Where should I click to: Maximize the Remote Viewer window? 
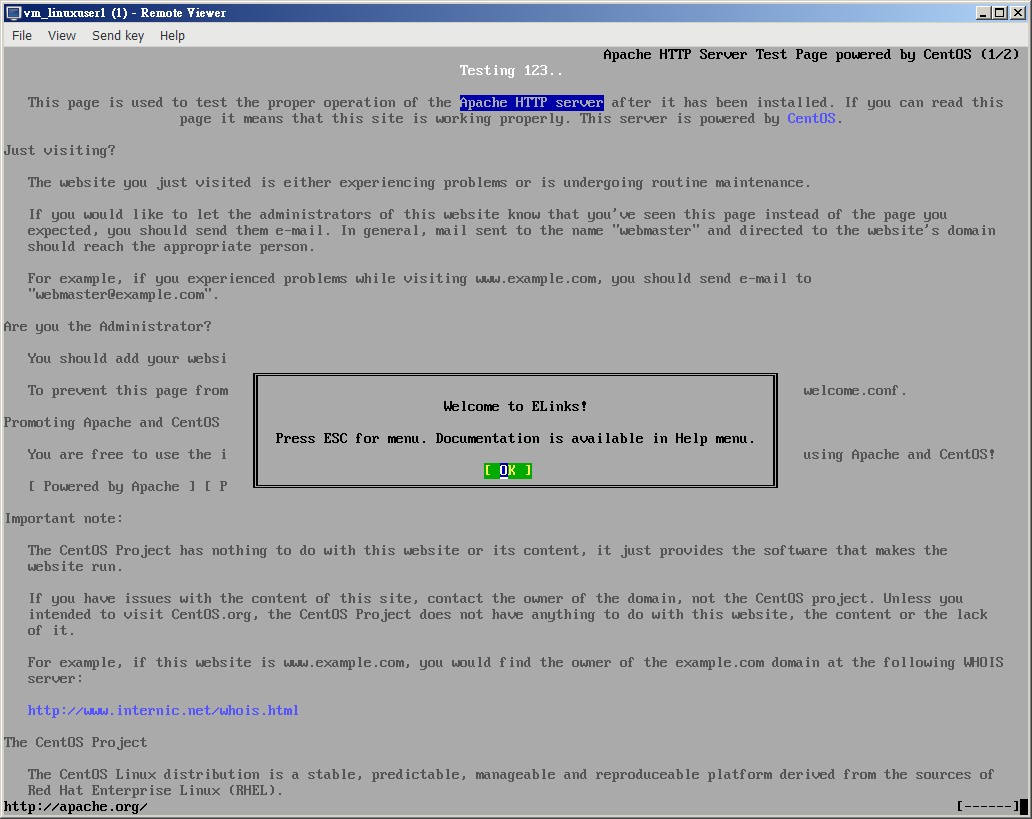(1001, 13)
